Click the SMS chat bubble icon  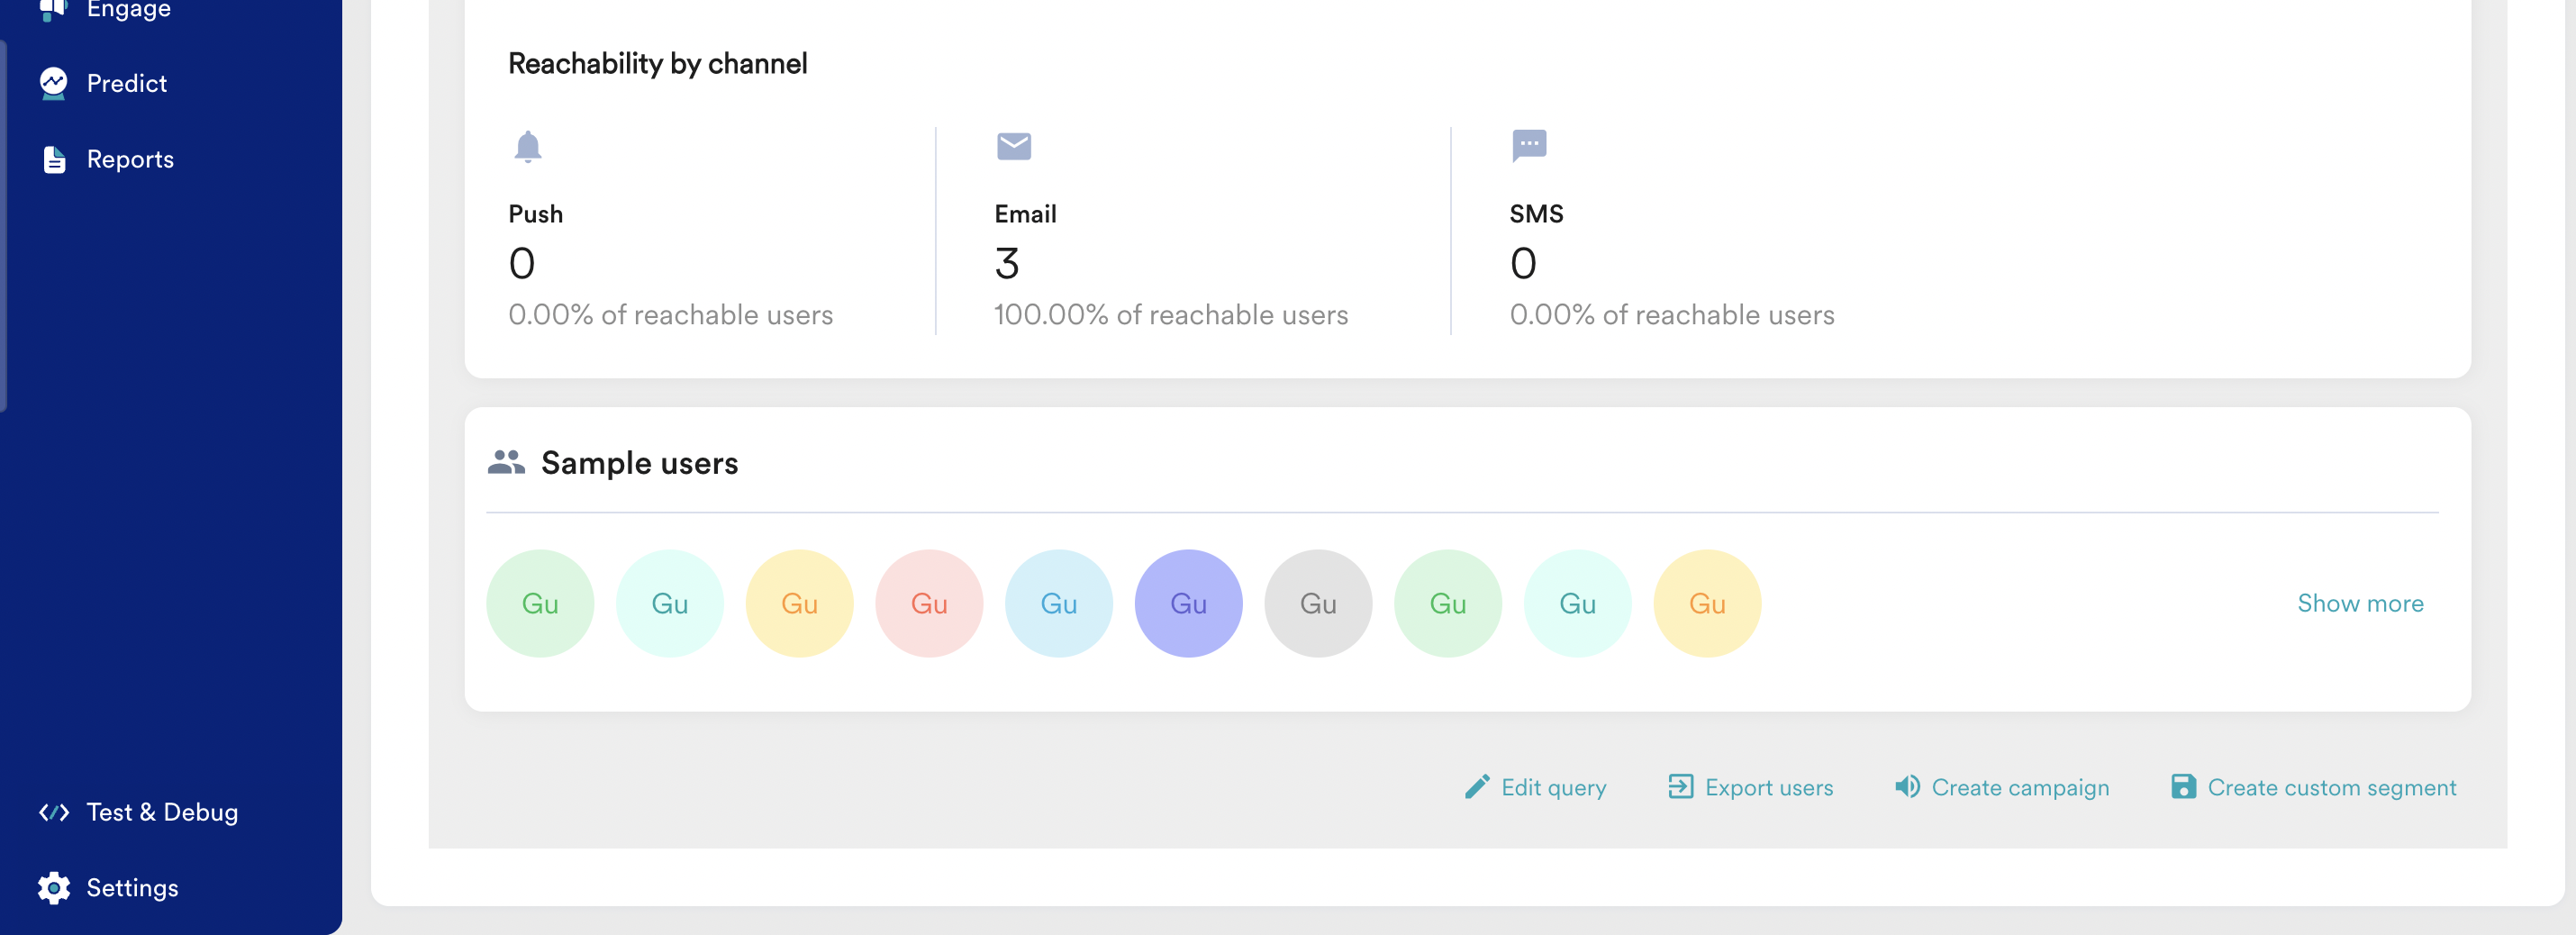tap(1528, 146)
